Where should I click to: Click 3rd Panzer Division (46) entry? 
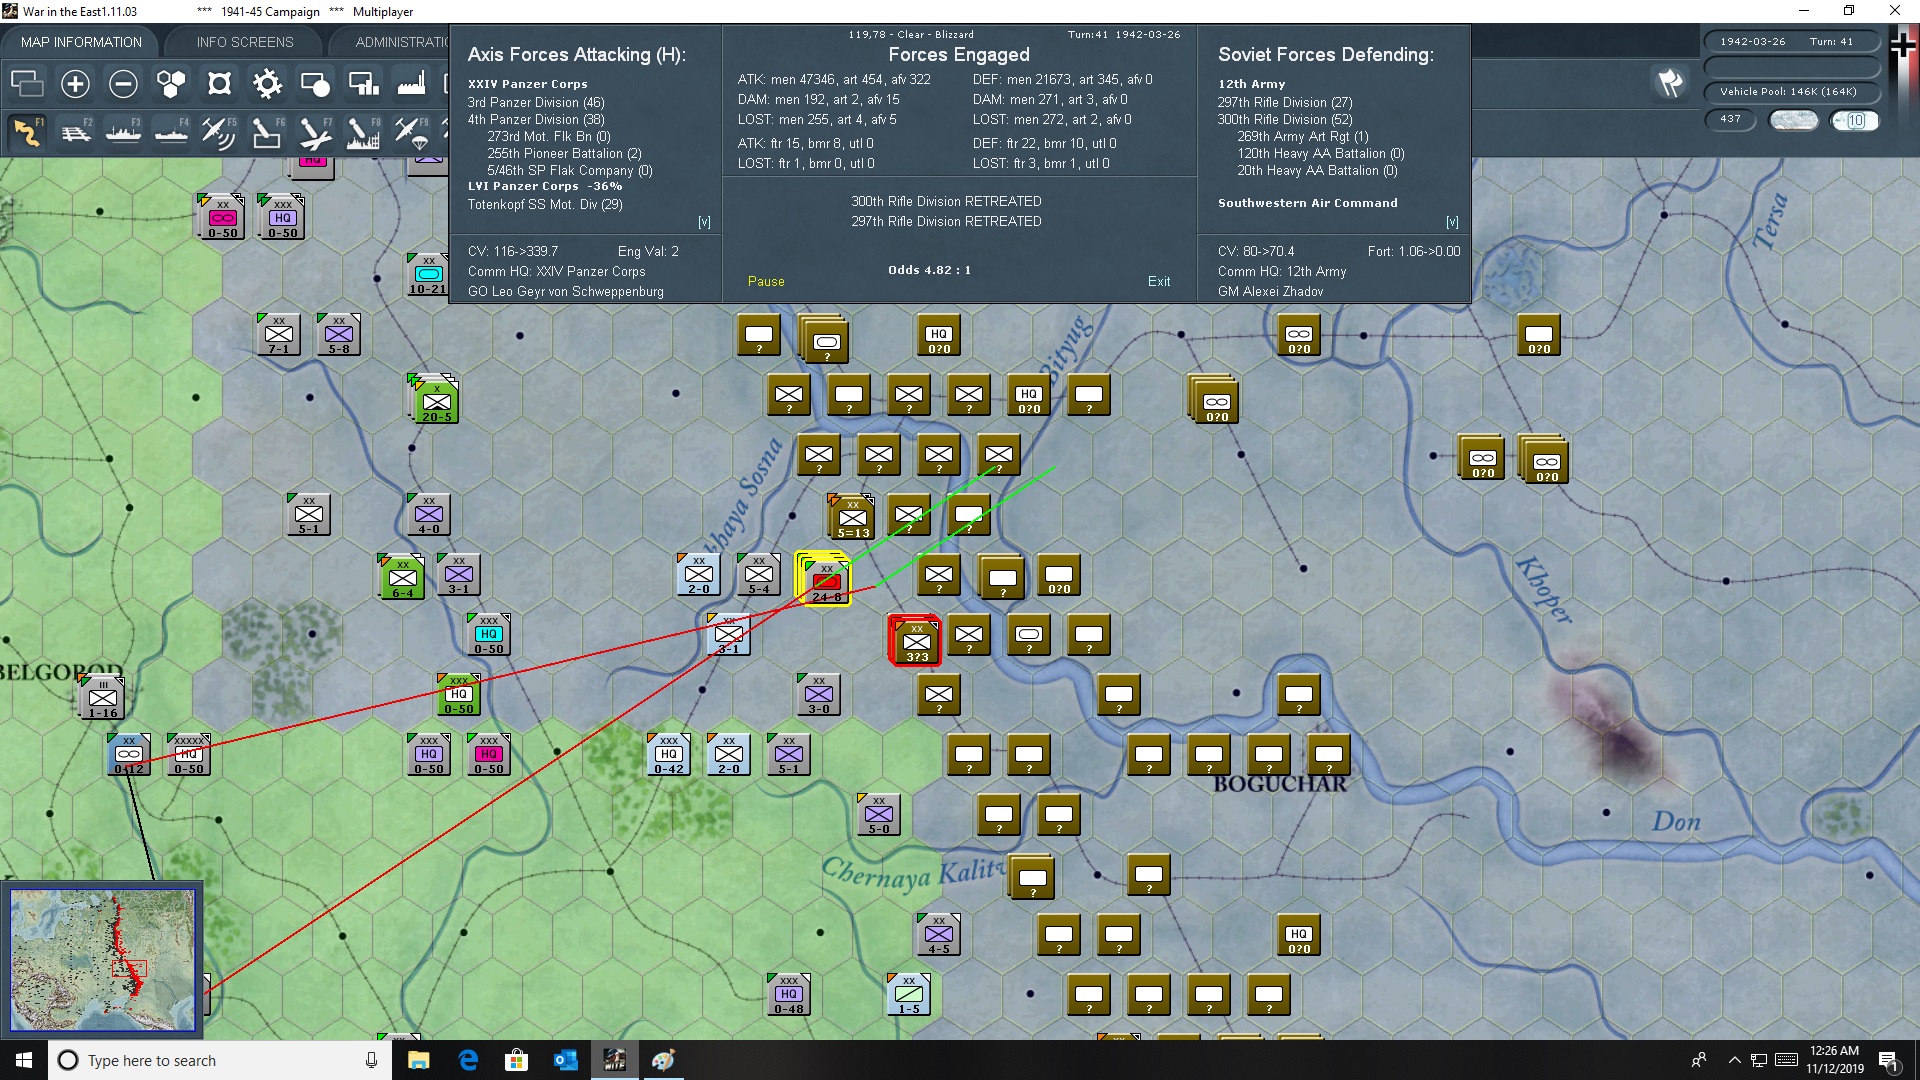536,102
